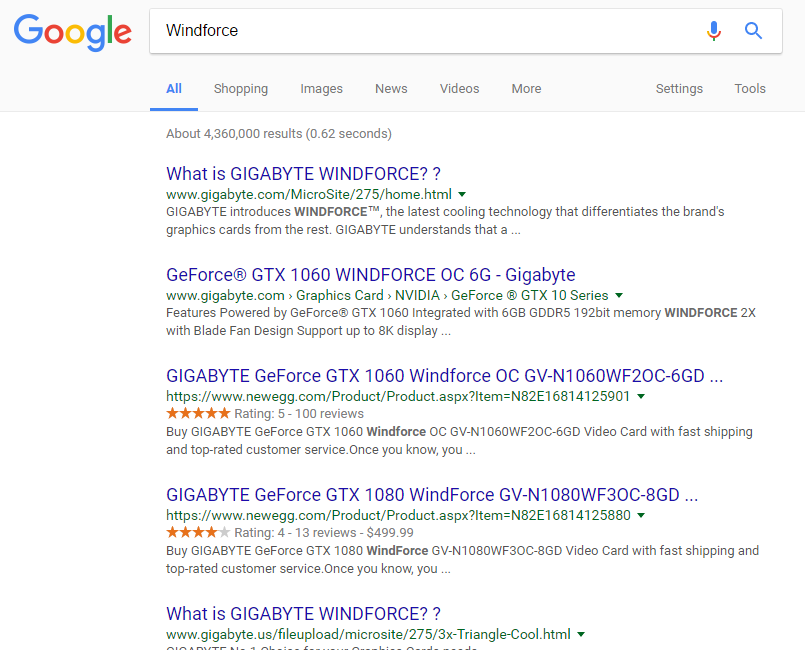The image size is (805, 650).
Task: Click the four-star rating of GTX 1080 result
Action: coord(198,532)
